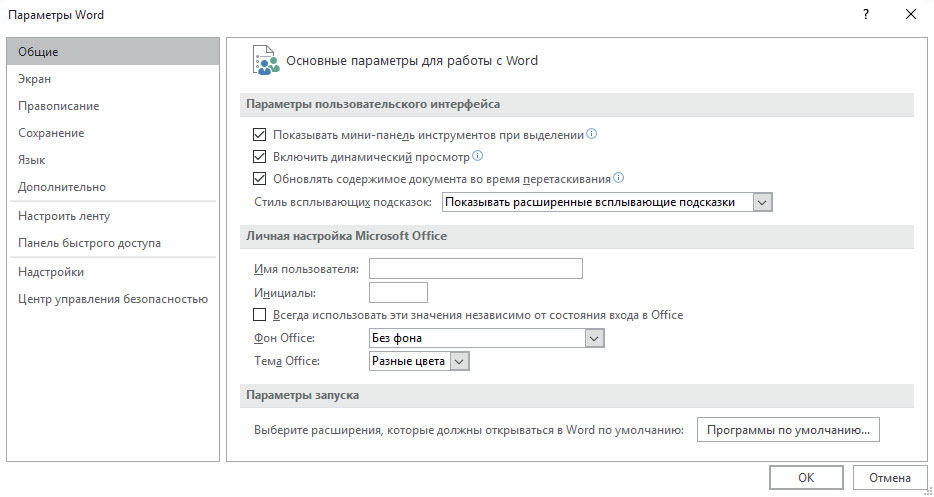Disable "Обновлять содержимое документа" checkbox
The width and height of the screenshot is (934, 497).
click(x=260, y=180)
